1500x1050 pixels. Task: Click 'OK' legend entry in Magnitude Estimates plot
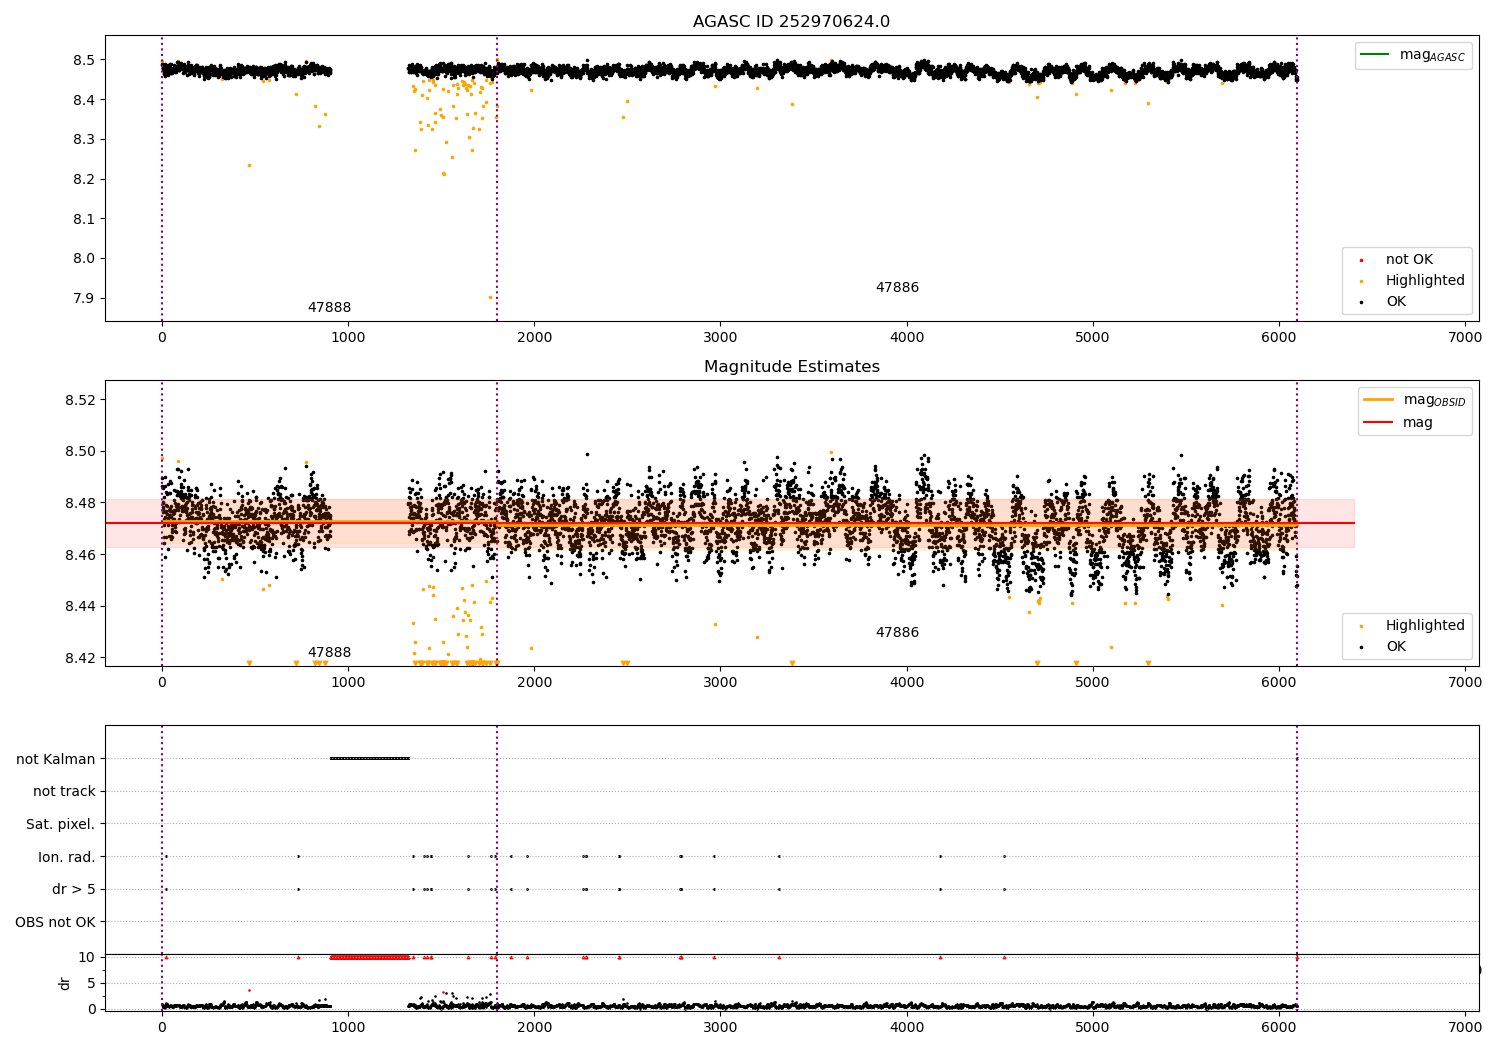(1395, 647)
